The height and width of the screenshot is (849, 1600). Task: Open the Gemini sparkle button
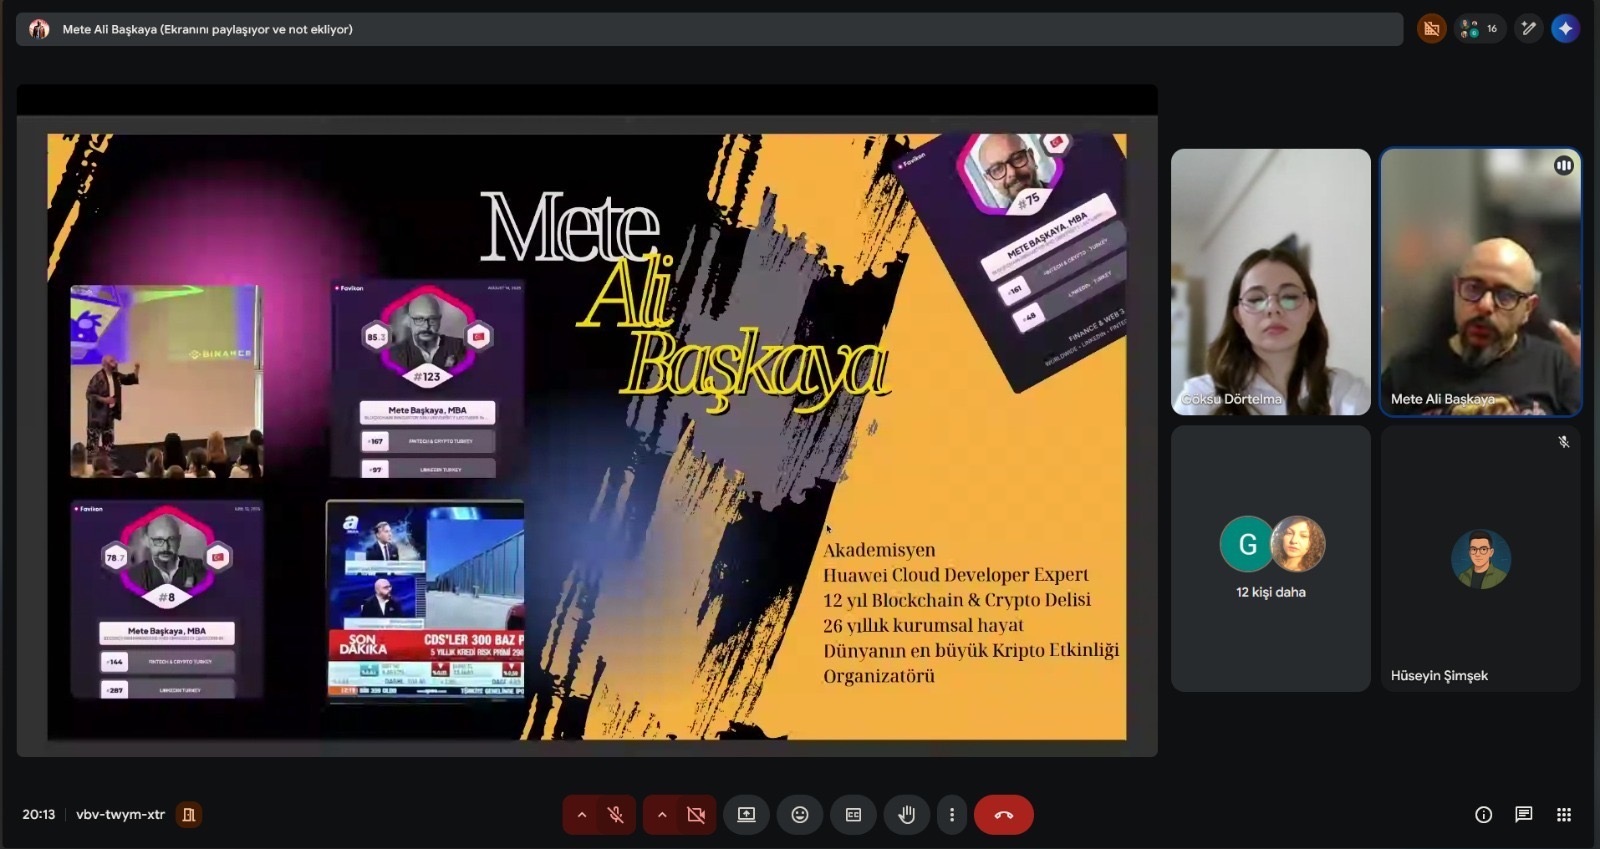point(1565,29)
